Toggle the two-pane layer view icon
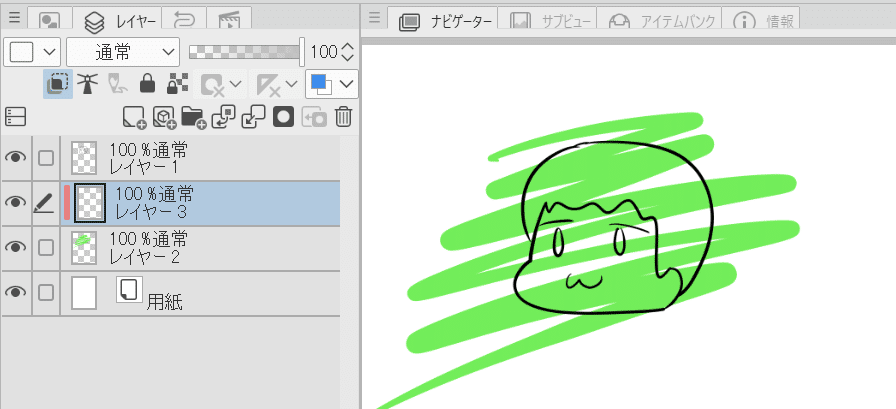This screenshot has height=409, width=896. coord(15,117)
